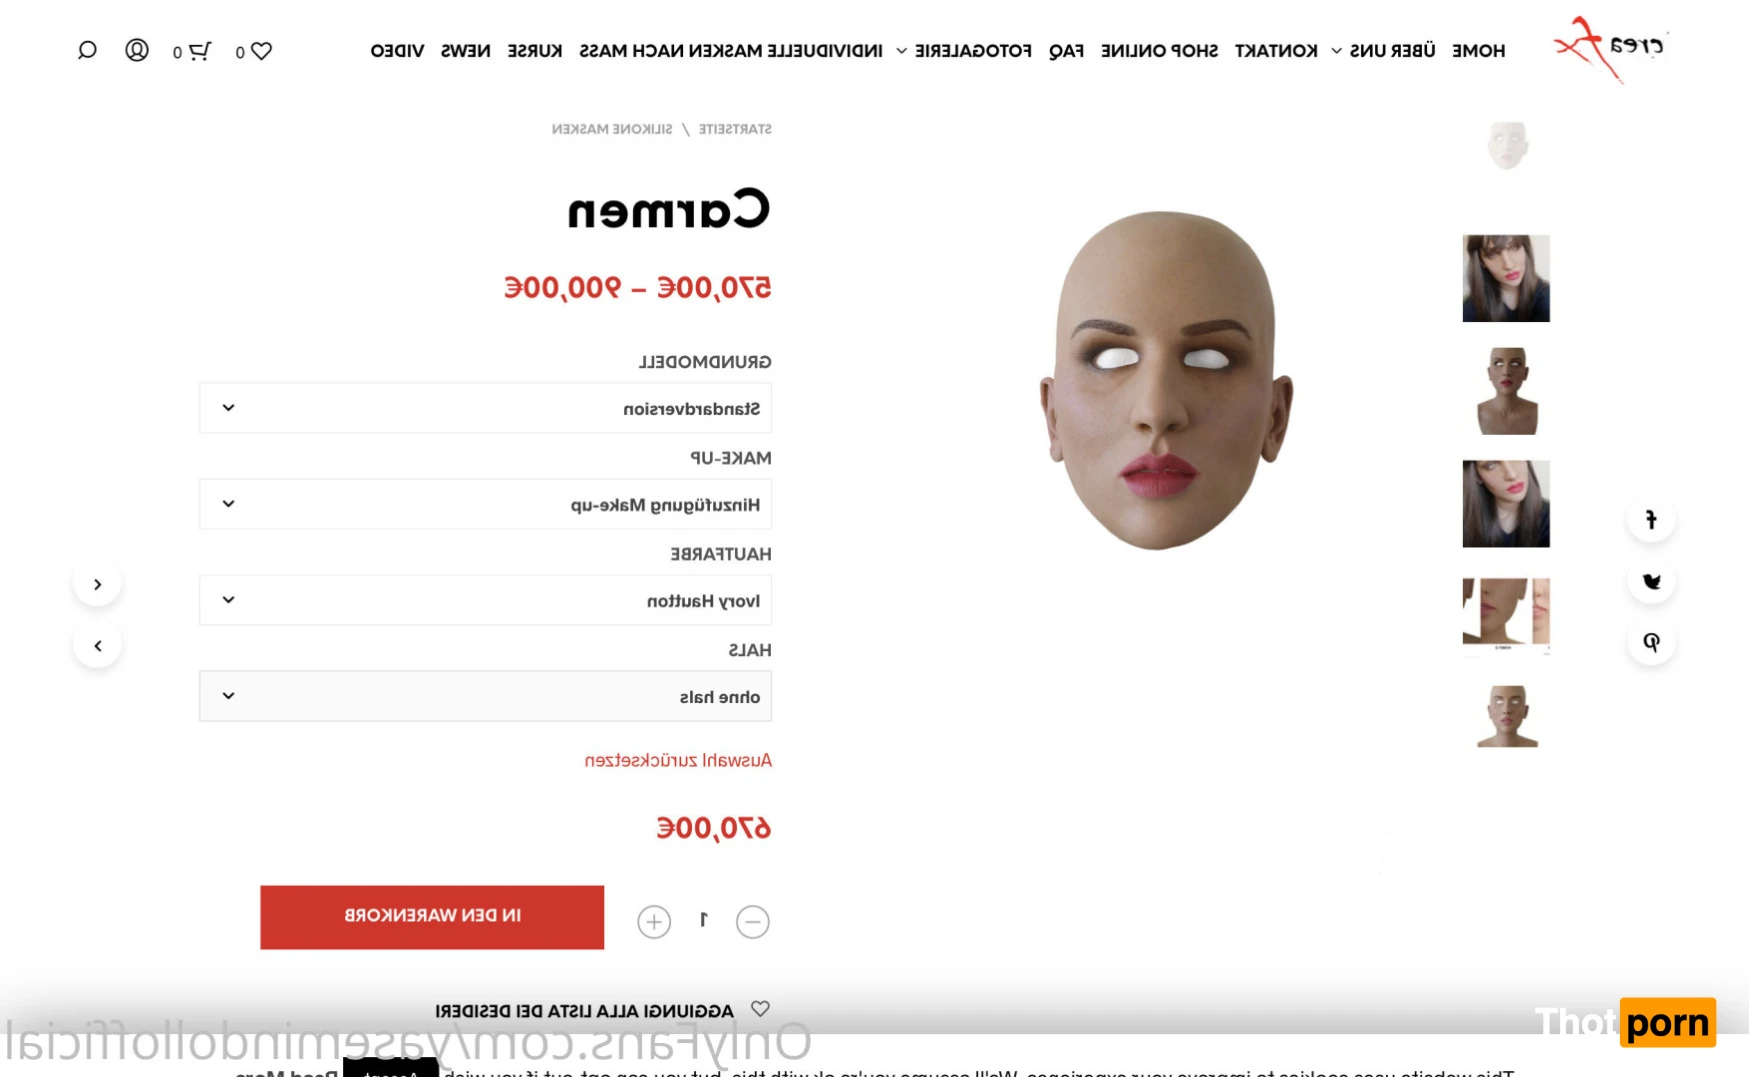Click the In den Warenkorb button

432,917
